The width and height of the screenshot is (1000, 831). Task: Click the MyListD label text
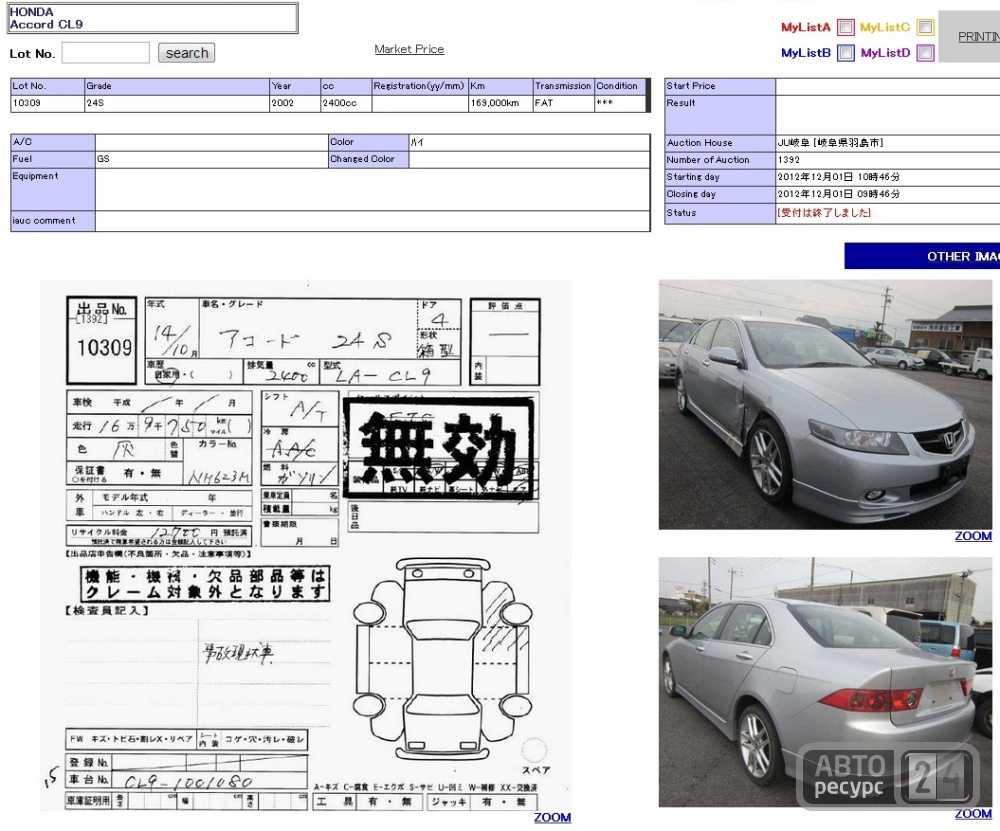coord(886,53)
